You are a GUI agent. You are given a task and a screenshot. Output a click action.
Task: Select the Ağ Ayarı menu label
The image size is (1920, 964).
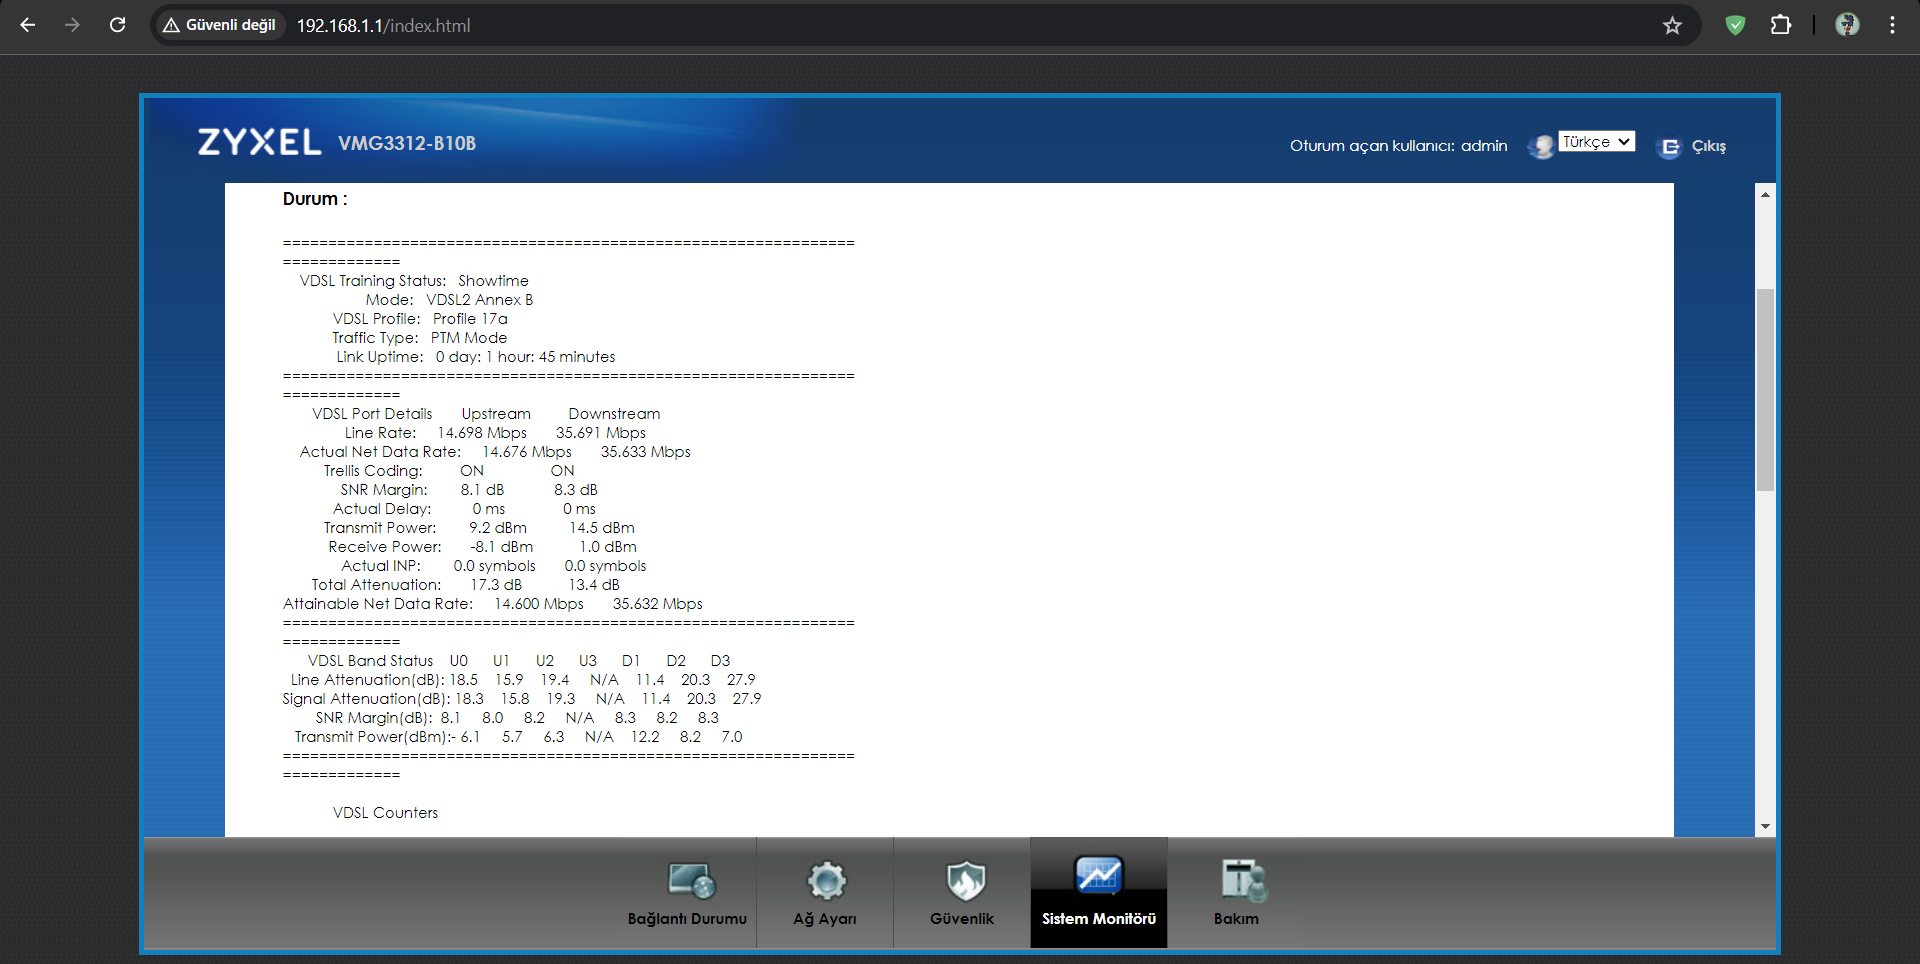[825, 919]
